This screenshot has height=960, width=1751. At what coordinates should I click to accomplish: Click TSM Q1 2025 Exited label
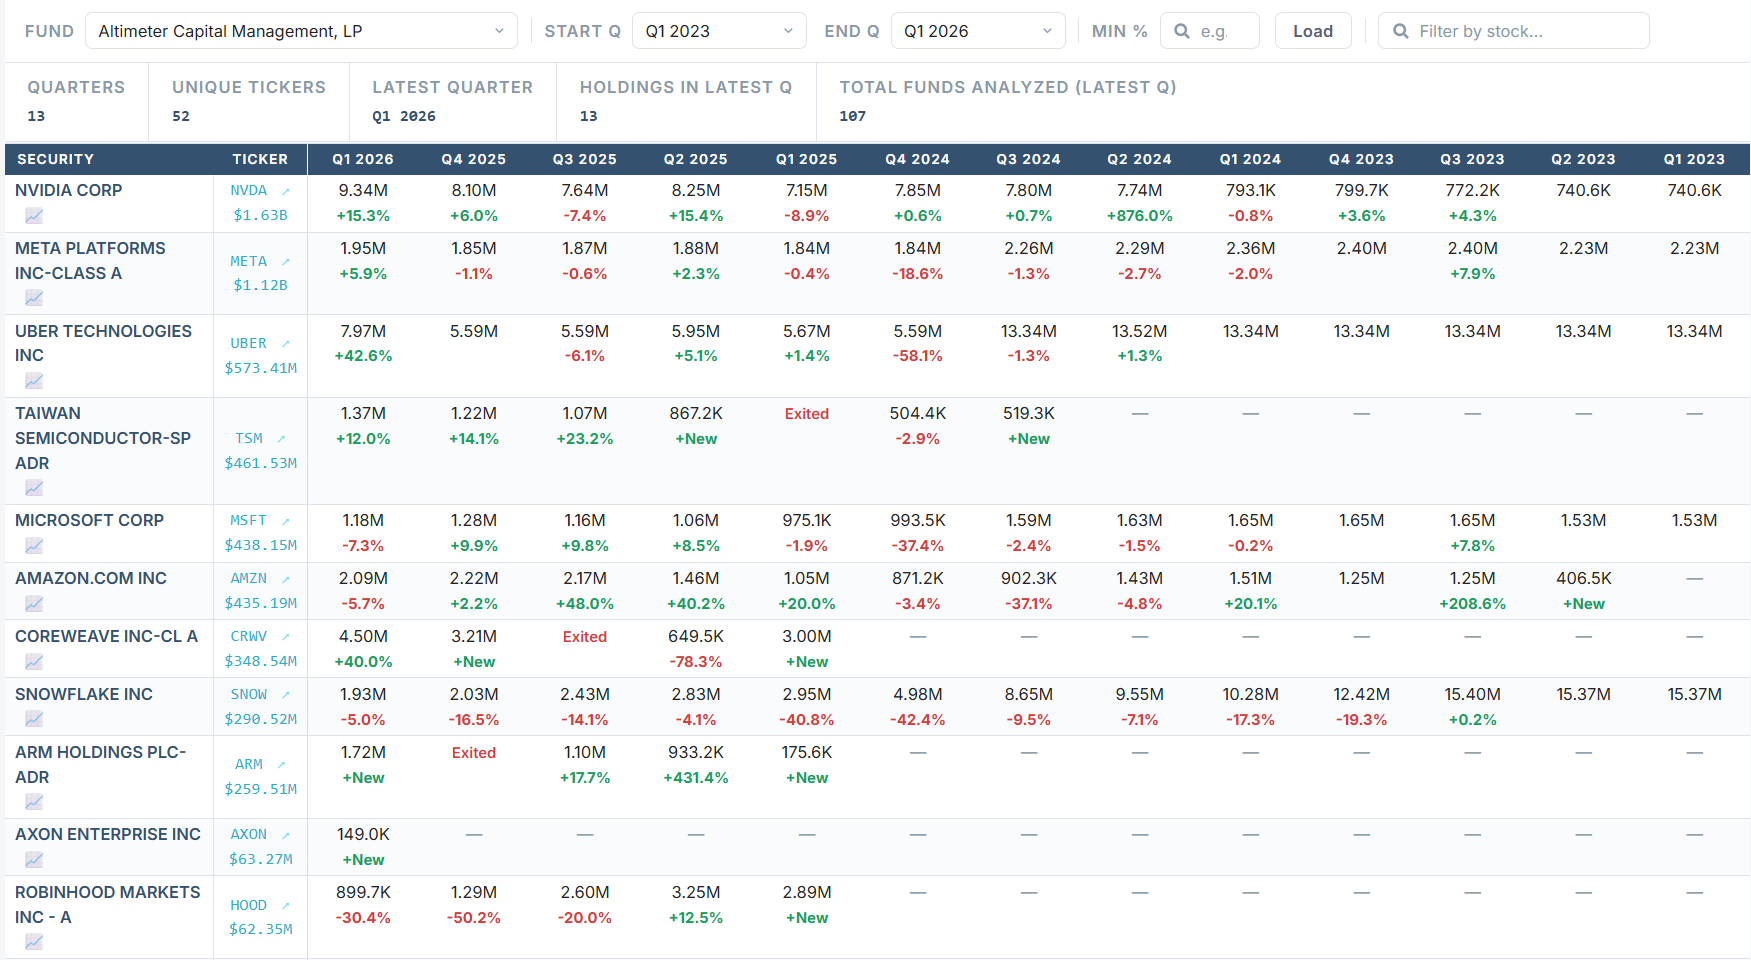(x=807, y=414)
